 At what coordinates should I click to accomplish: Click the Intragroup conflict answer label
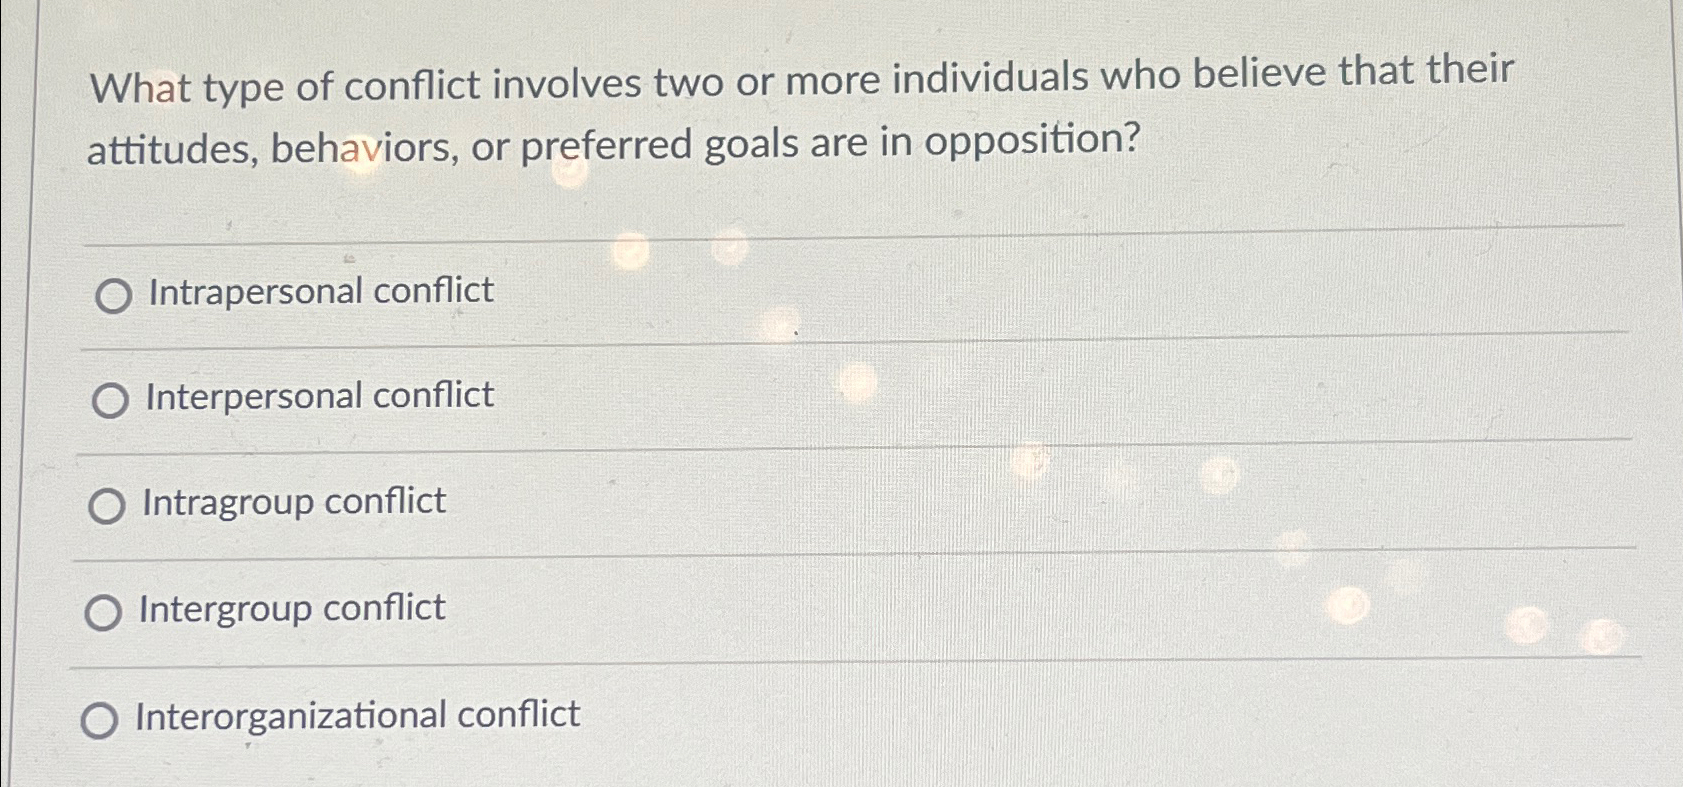[294, 503]
